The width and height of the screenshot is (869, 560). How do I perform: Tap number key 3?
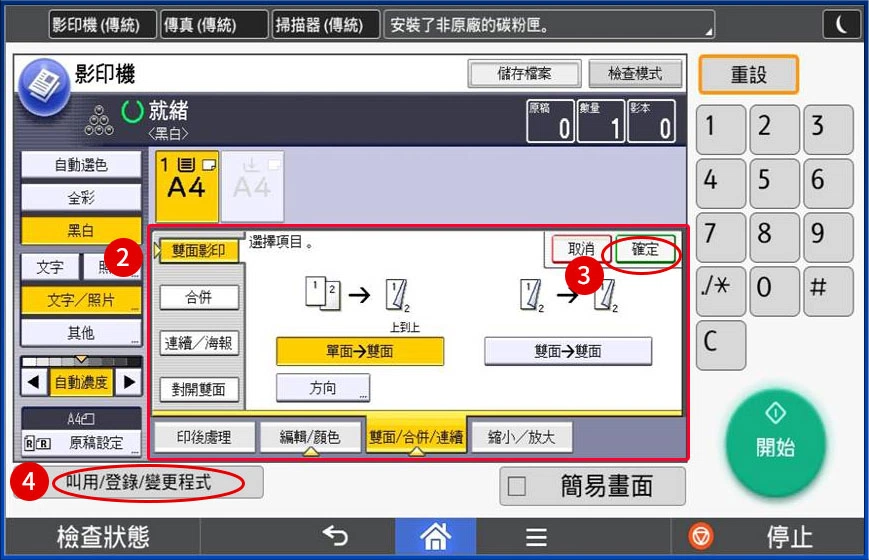pyautogui.click(x=829, y=129)
